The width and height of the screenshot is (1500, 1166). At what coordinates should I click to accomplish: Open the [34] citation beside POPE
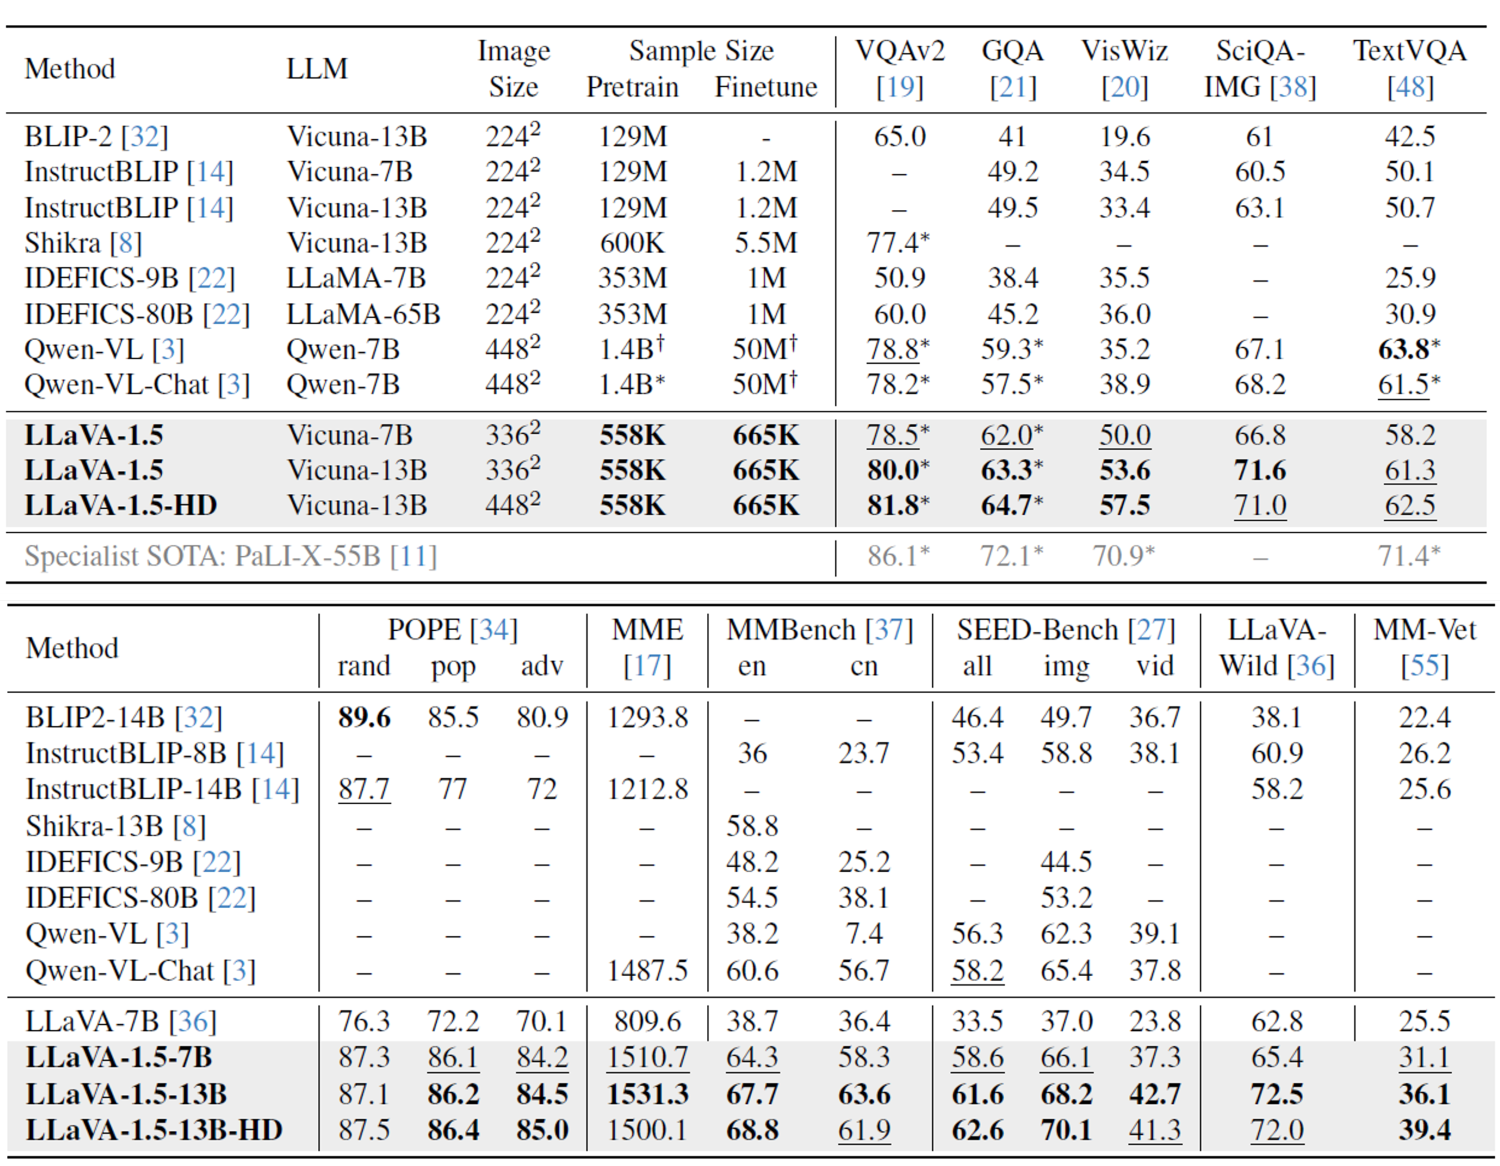point(495,630)
